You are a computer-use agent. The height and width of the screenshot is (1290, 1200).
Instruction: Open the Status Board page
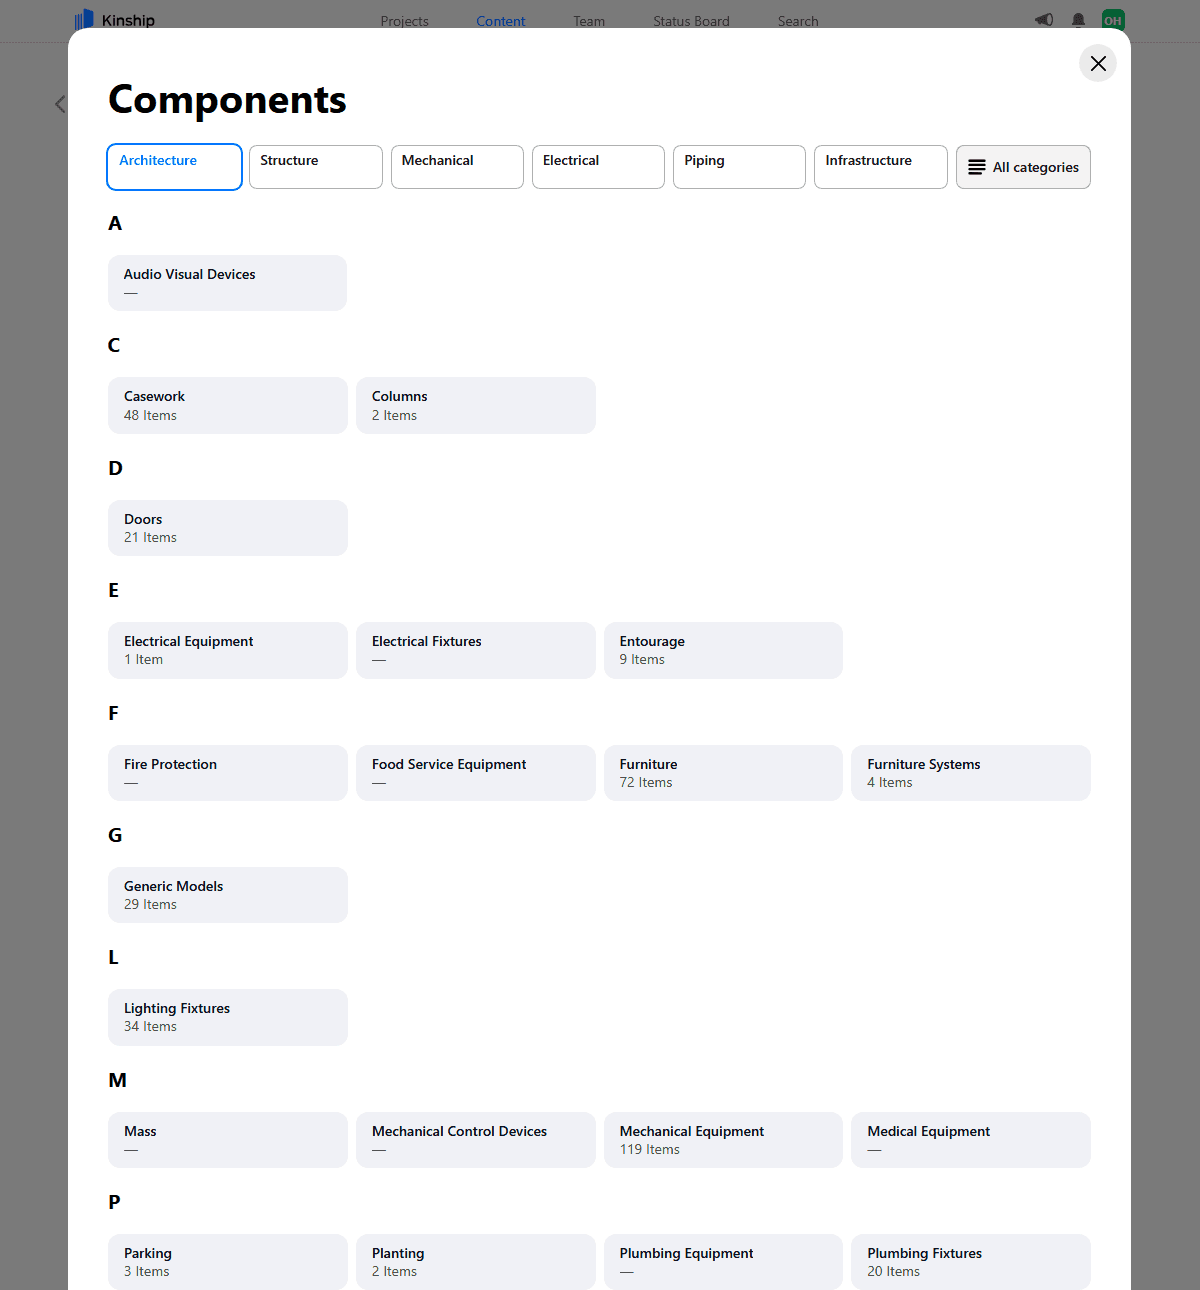tap(690, 20)
